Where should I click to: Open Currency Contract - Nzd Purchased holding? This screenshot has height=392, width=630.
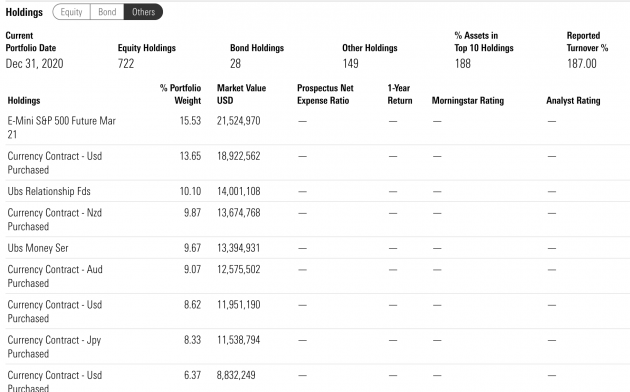[x=55, y=219]
